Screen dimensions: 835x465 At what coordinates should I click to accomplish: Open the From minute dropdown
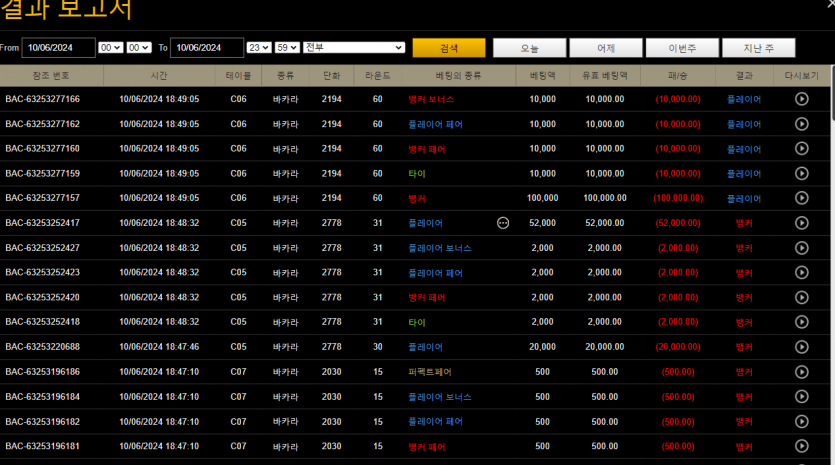(x=139, y=48)
